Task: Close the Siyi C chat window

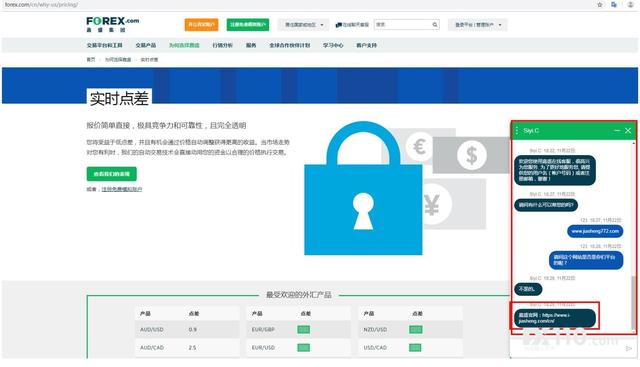Action: (x=628, y=130)
